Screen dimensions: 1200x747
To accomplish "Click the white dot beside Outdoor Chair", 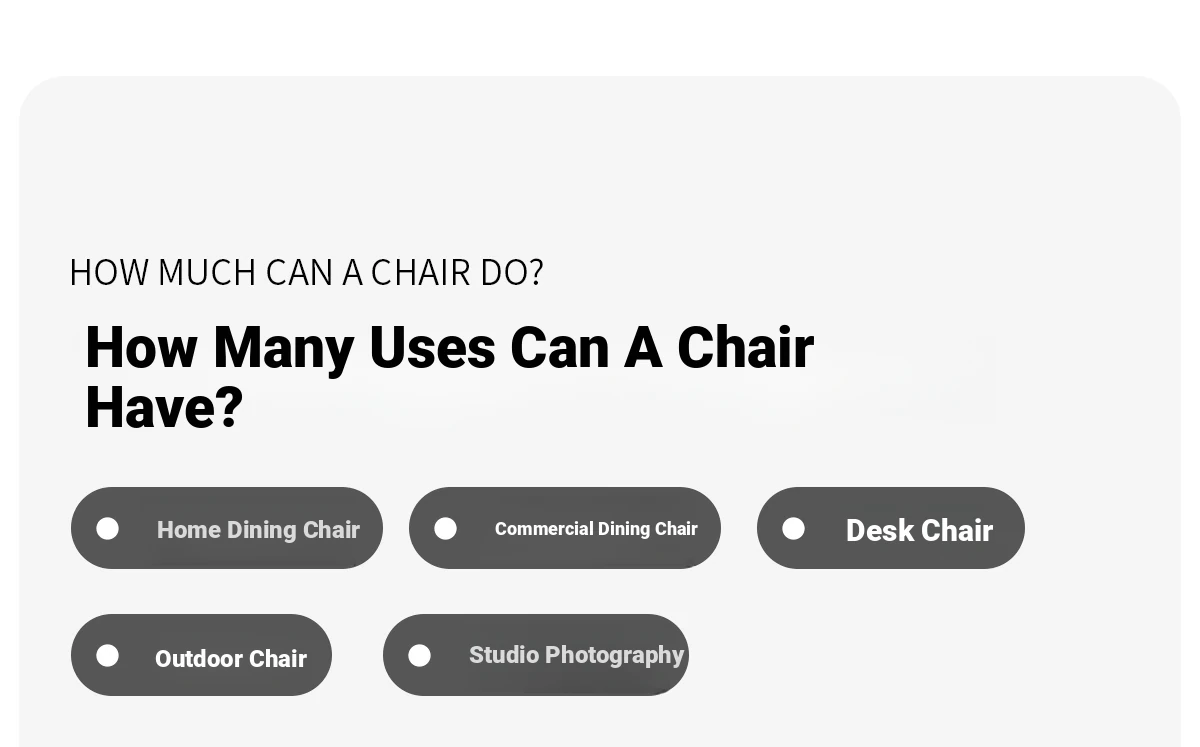I will click(x=108, y=656).
